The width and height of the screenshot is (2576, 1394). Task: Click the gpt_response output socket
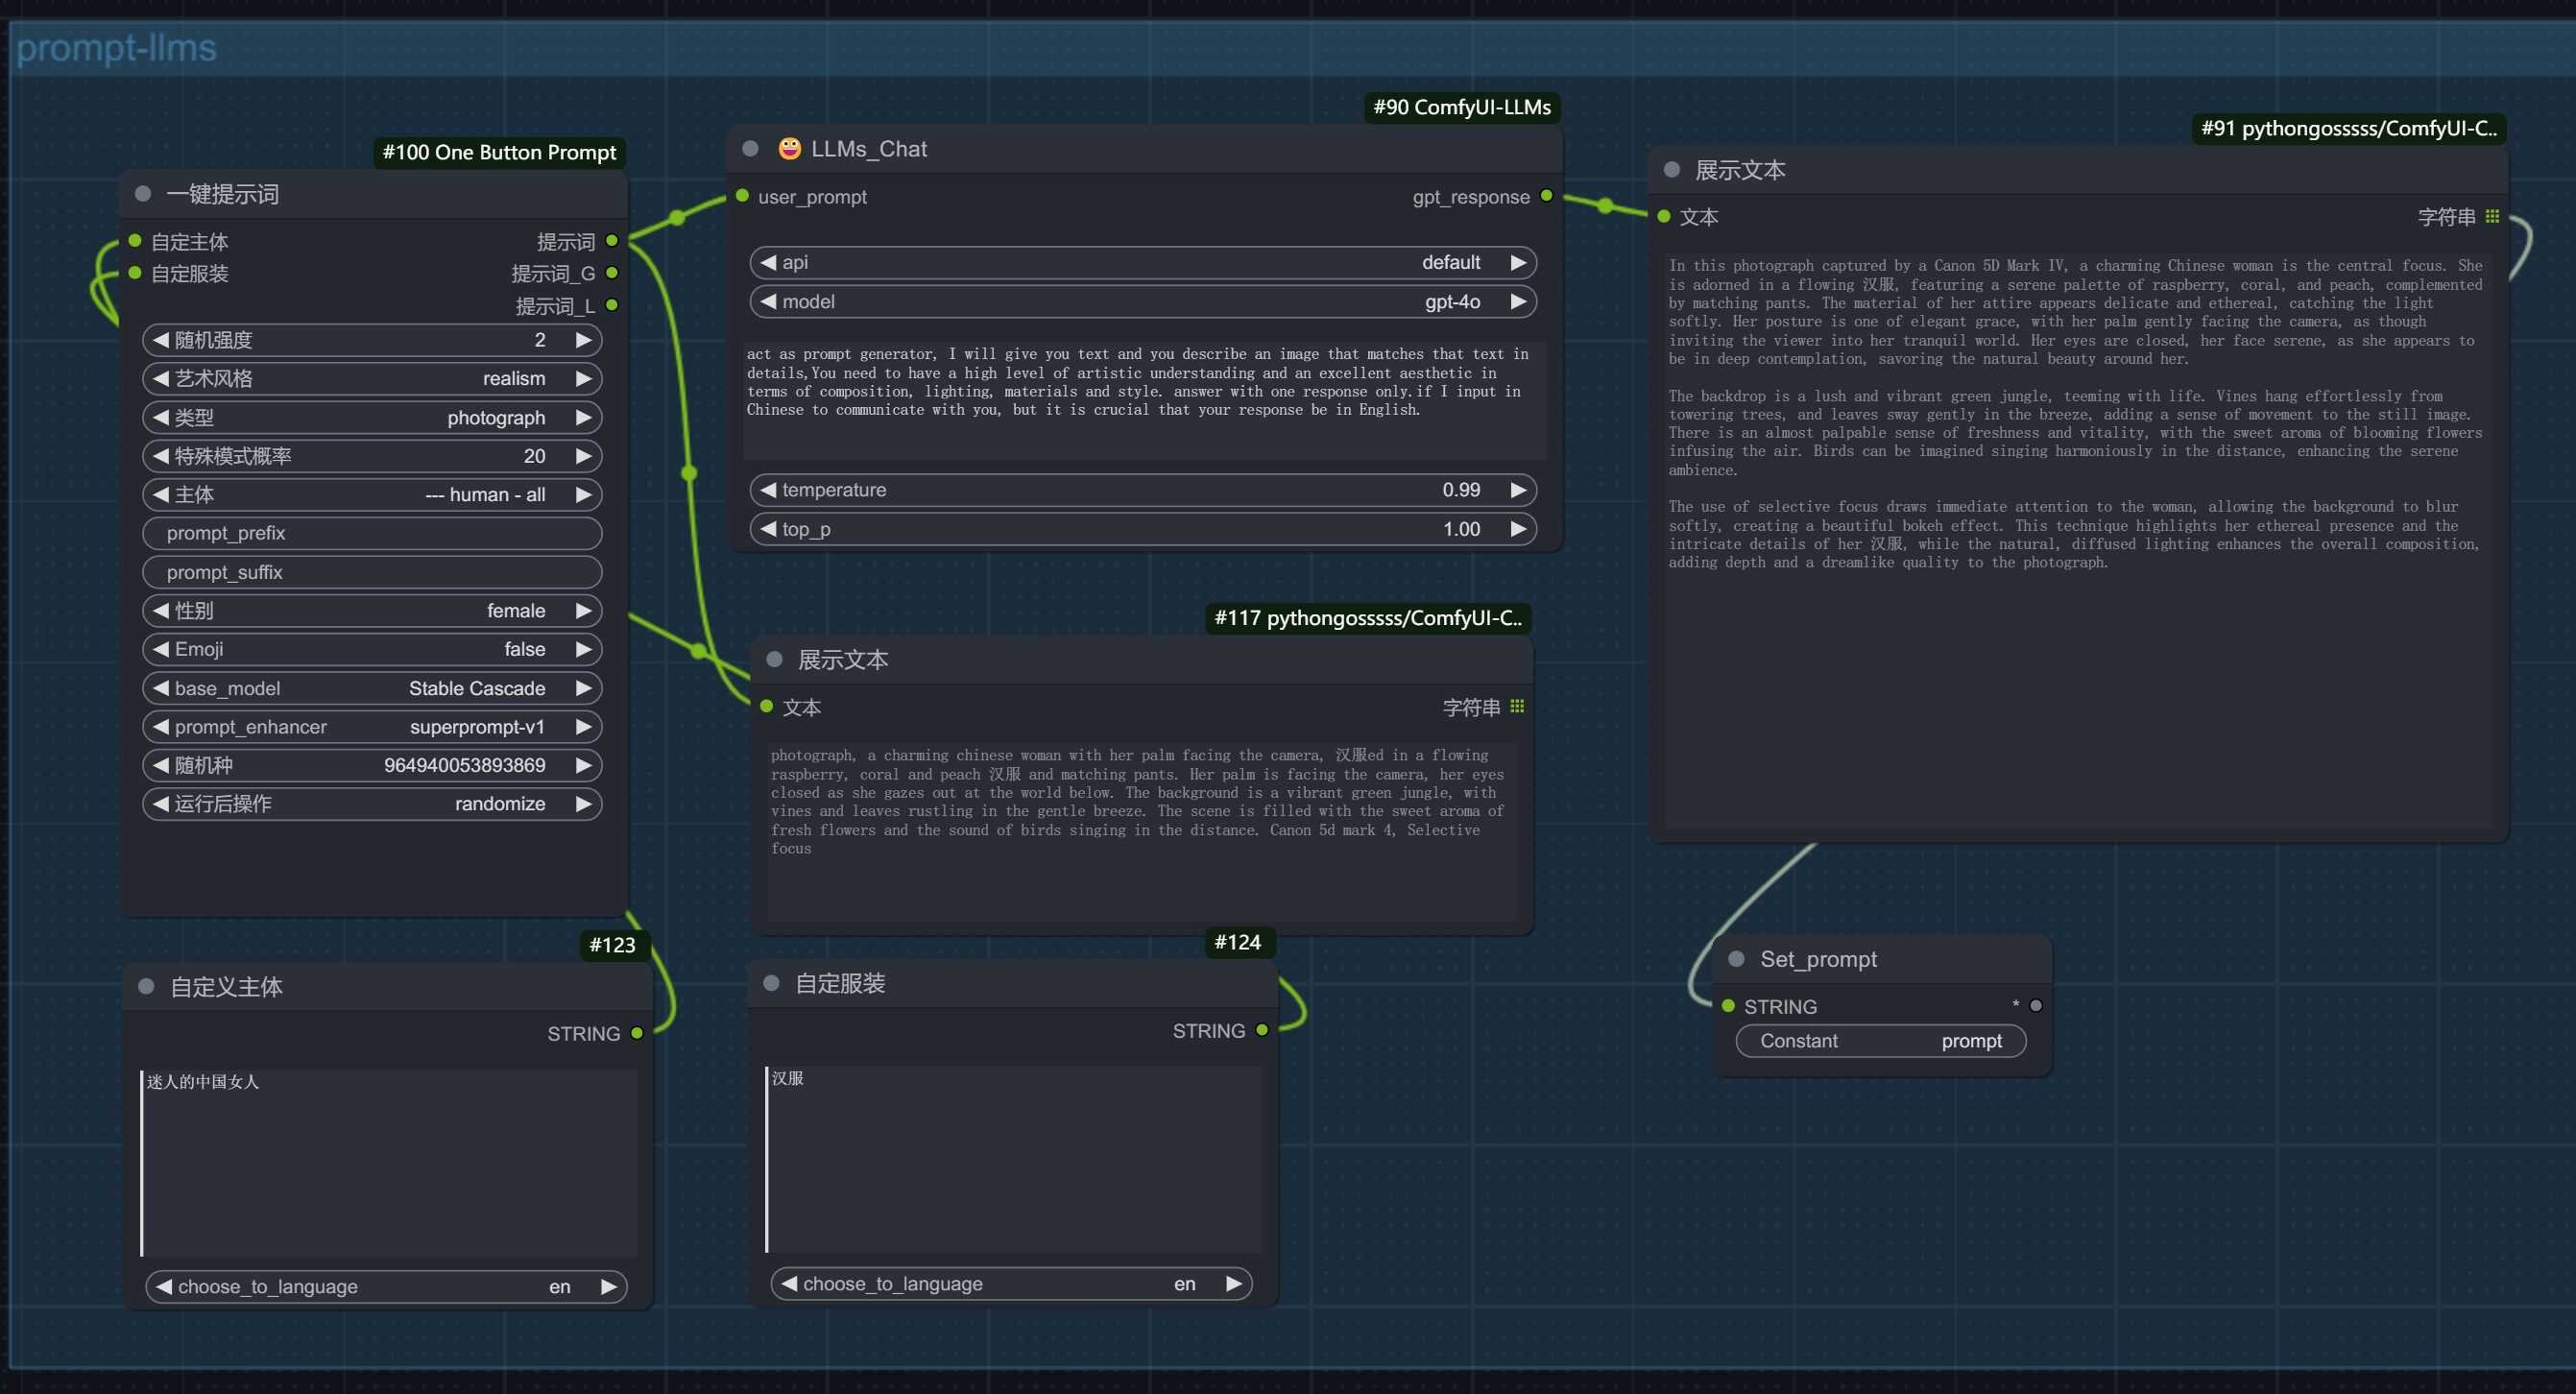(1547, 196)
